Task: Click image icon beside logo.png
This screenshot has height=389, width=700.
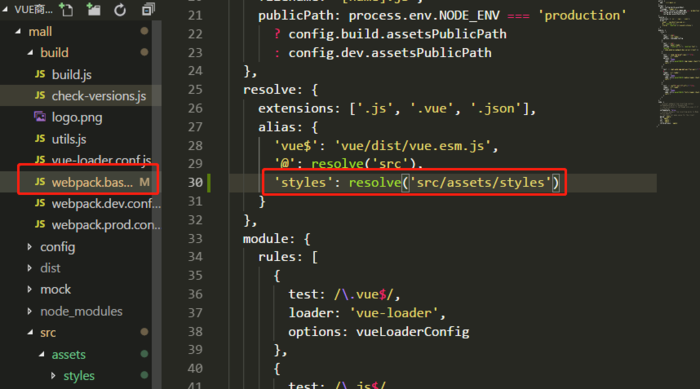Action: click(40, 117)
